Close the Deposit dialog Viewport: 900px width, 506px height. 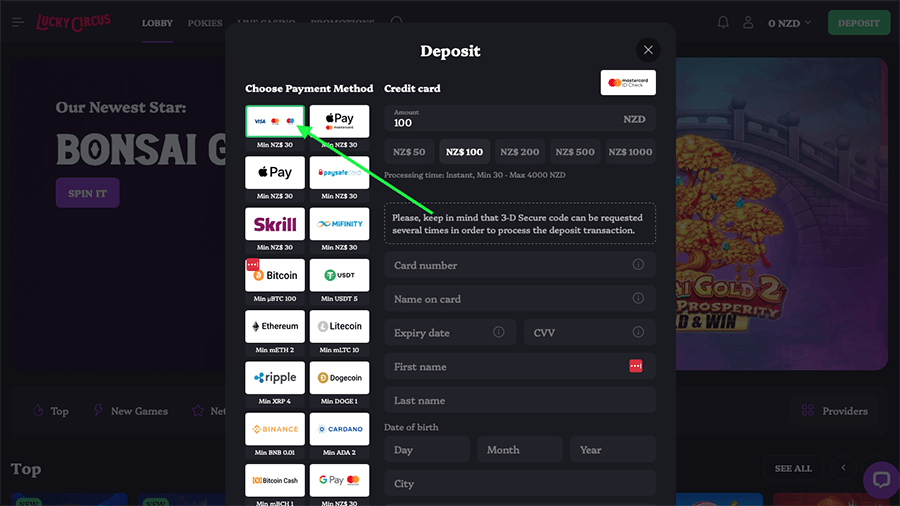pyautogui.click(x=648, y=50)
